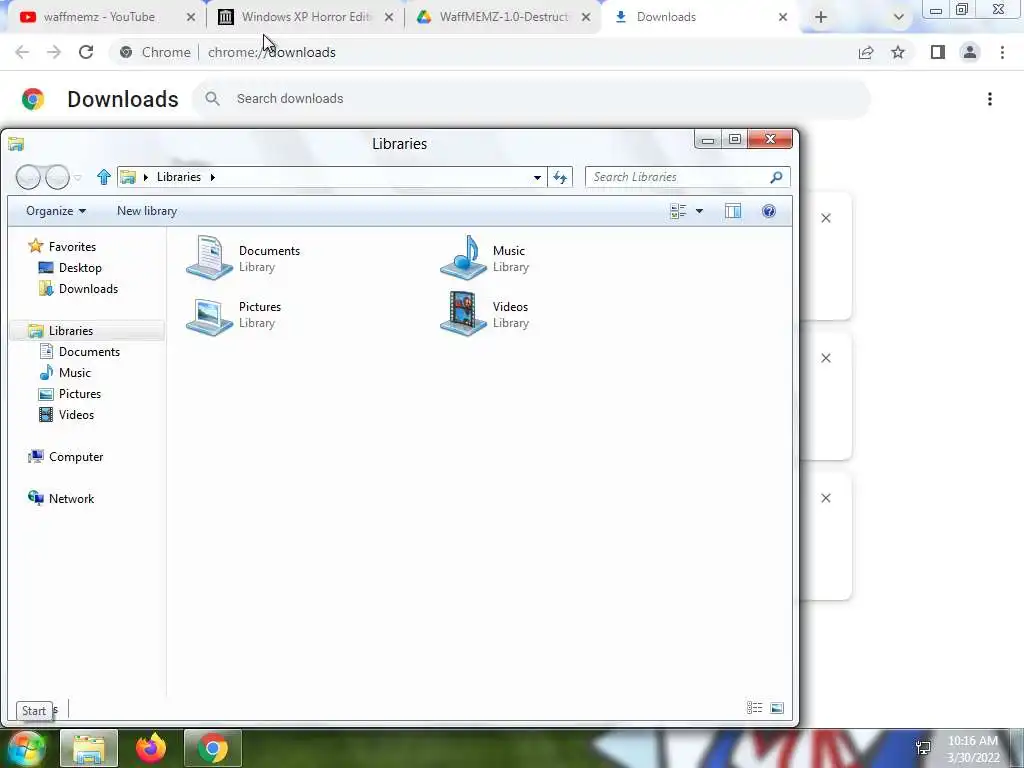Click the Change your view icon

tap(678, 211)
